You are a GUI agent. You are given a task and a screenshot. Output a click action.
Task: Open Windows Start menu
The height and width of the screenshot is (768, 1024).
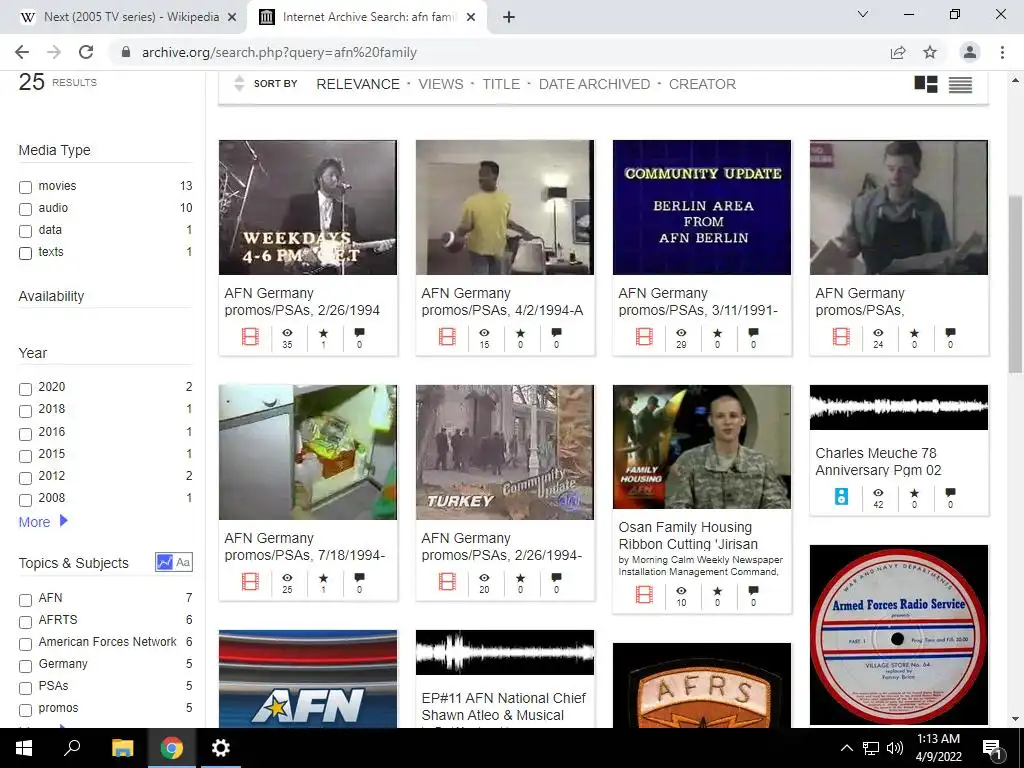tap(24, 748)
